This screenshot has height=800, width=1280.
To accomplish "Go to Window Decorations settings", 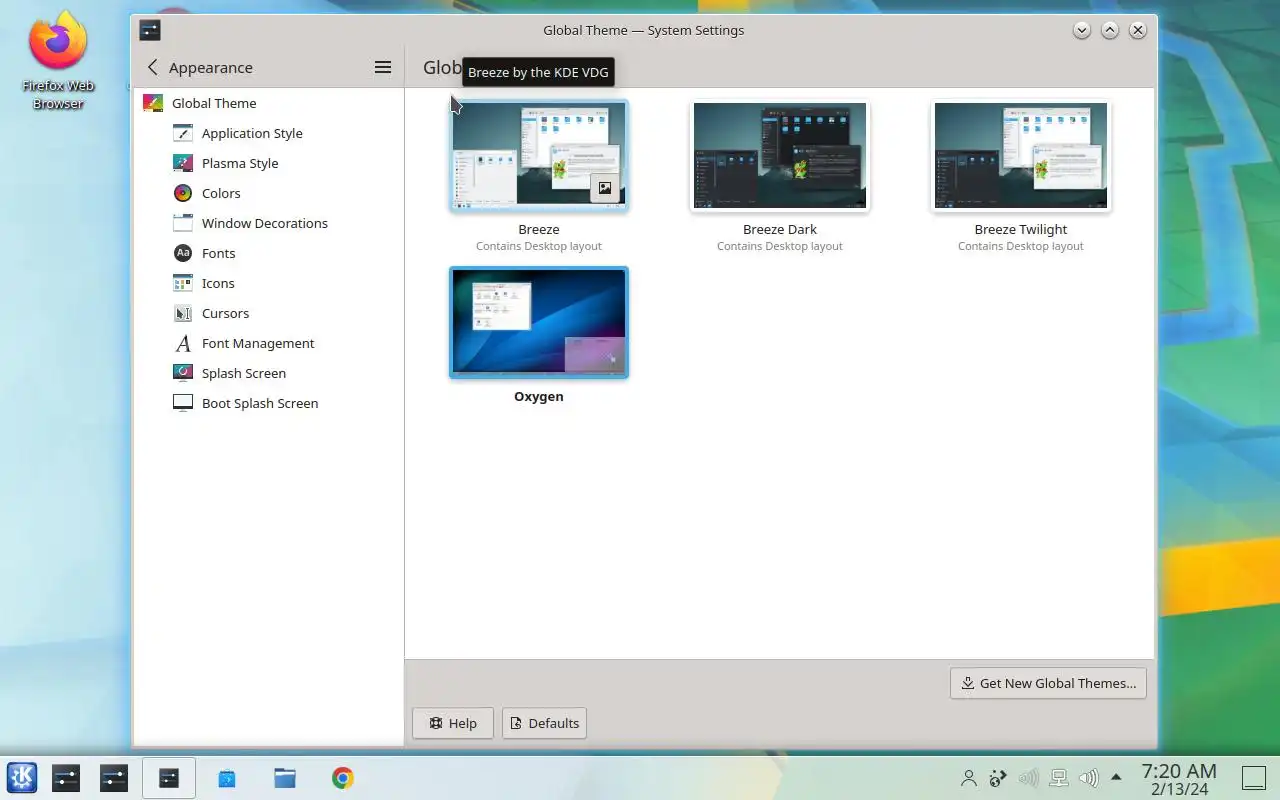I will coord(268,223).
